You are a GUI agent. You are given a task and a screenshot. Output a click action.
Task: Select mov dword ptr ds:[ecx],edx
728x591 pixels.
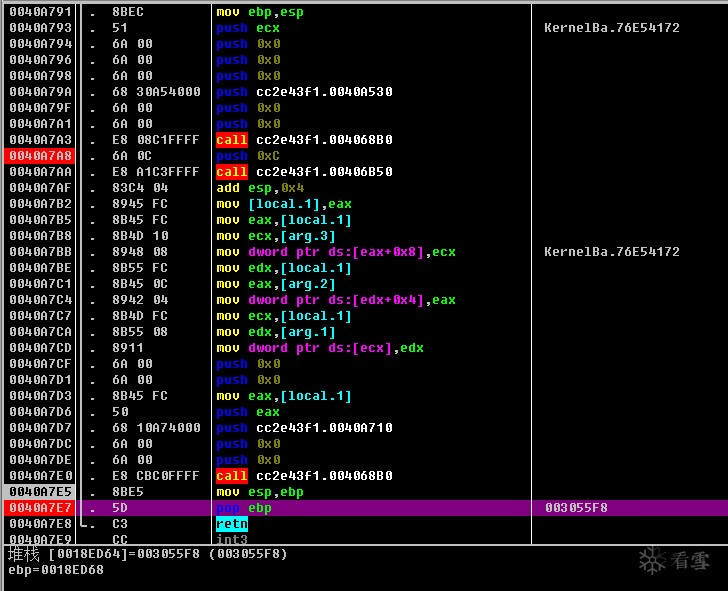(320, 348)
